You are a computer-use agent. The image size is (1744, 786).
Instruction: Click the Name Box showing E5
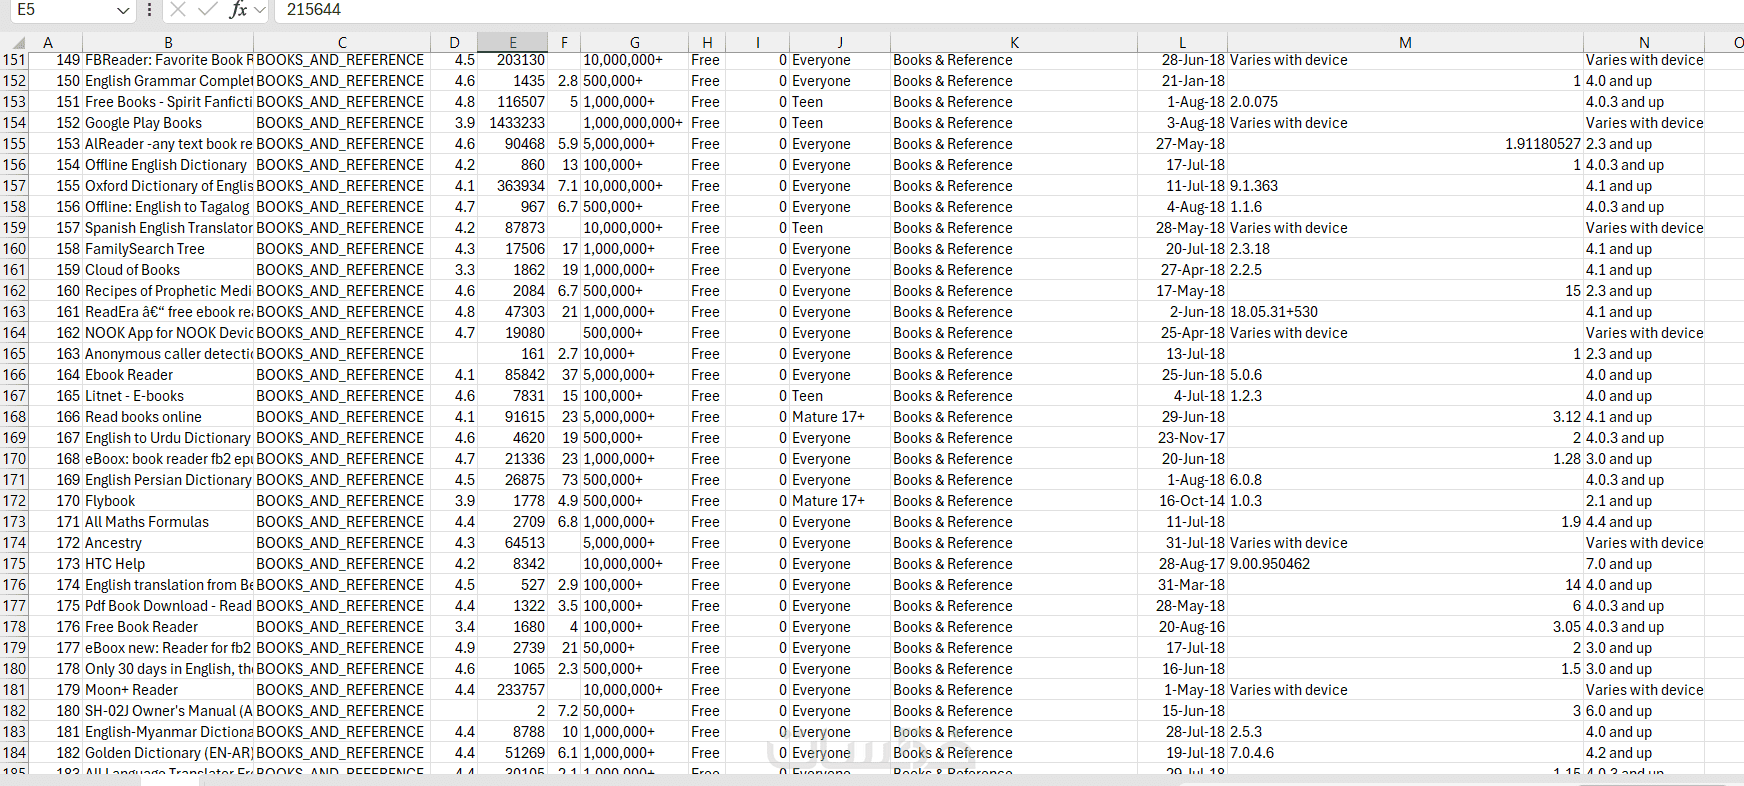point(62,10)
